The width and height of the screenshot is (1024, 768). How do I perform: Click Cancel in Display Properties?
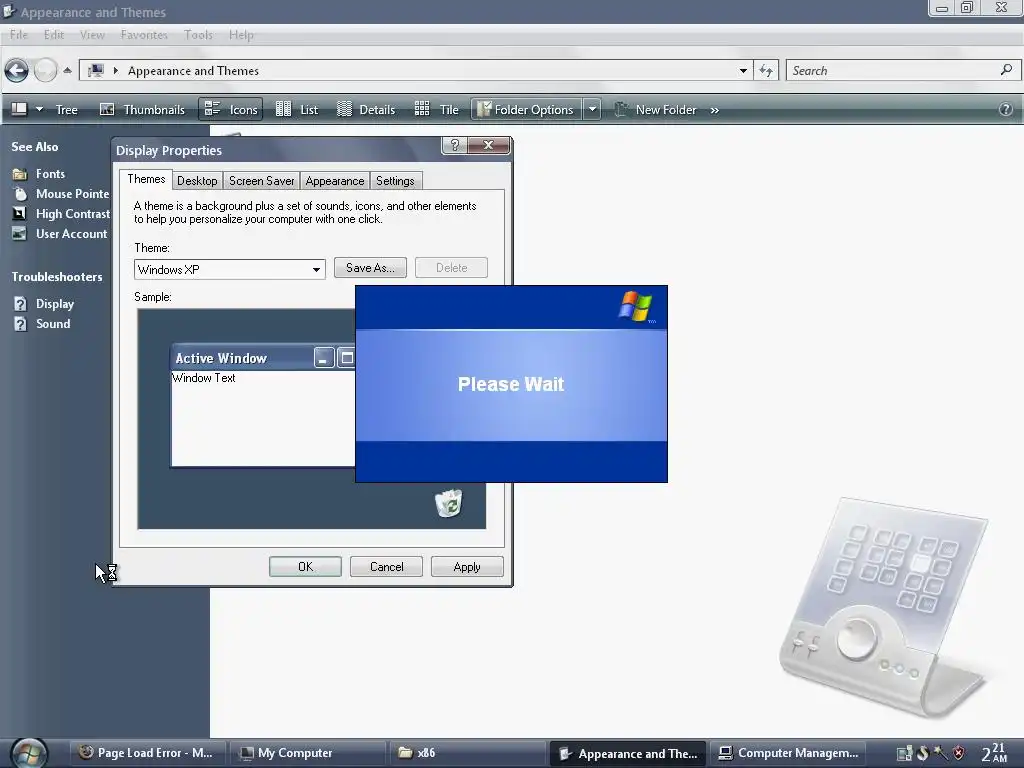tap(386, 567)
